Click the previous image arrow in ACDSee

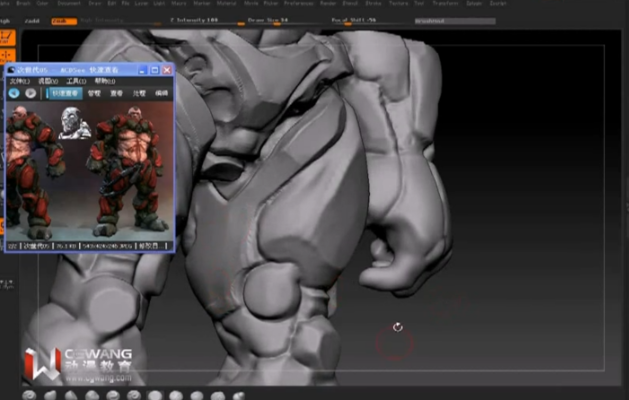[x=15, y=93]
